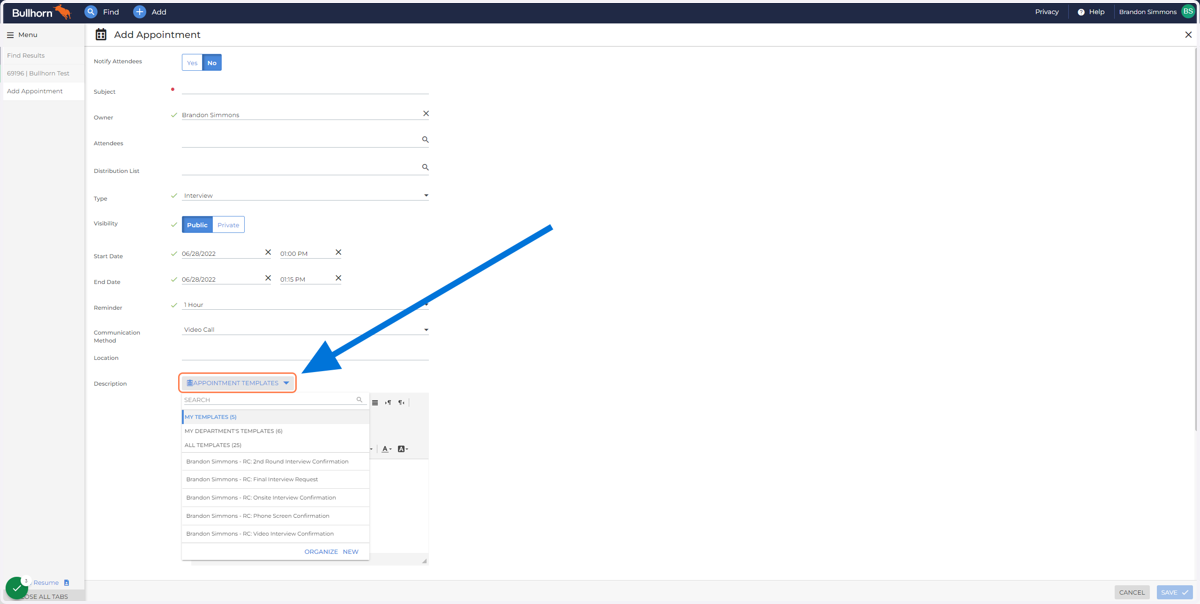Viewport: 1200px width, 604px height.
Task: Click the Organize templates link
Action: click(321, 552)
